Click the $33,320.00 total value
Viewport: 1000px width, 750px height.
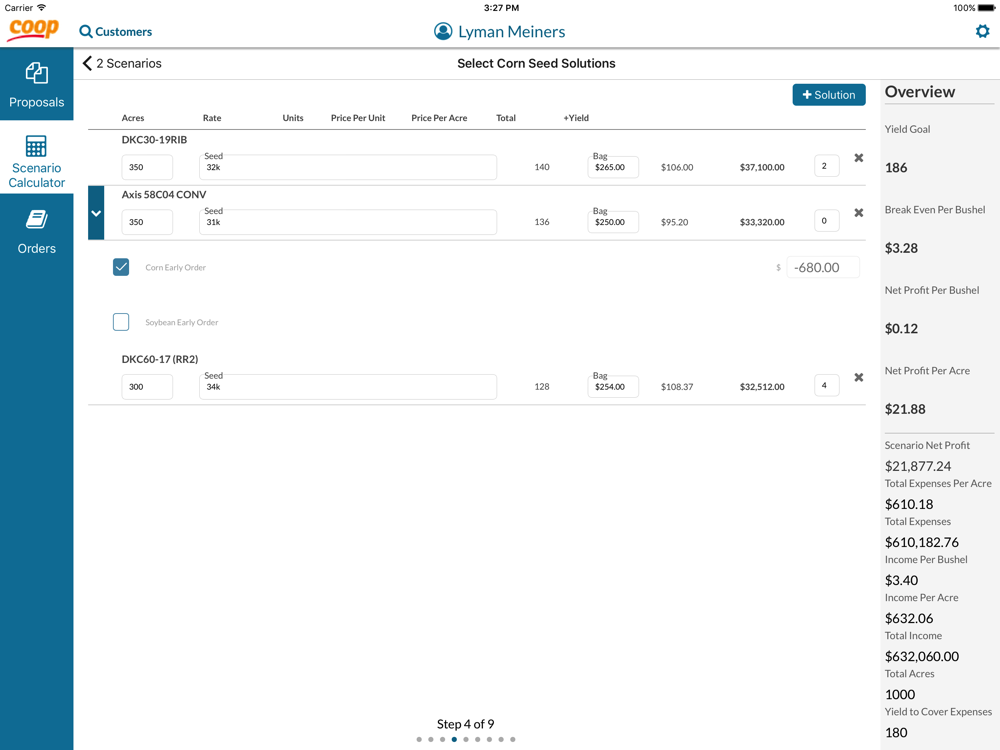(762, 222)
